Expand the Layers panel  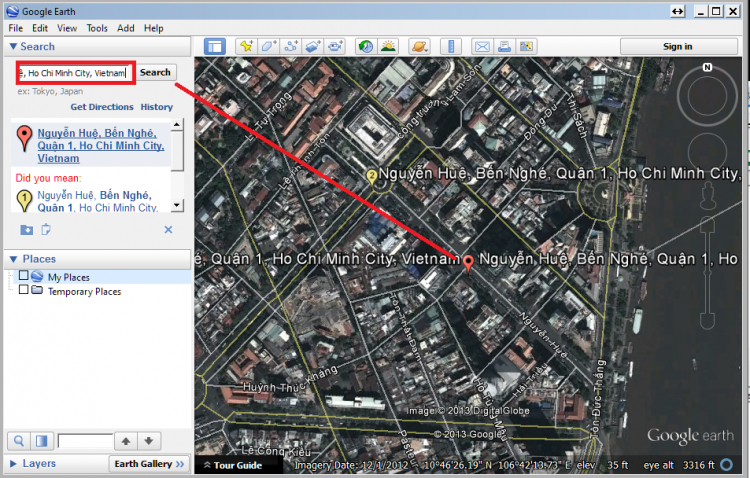[13, 464]
